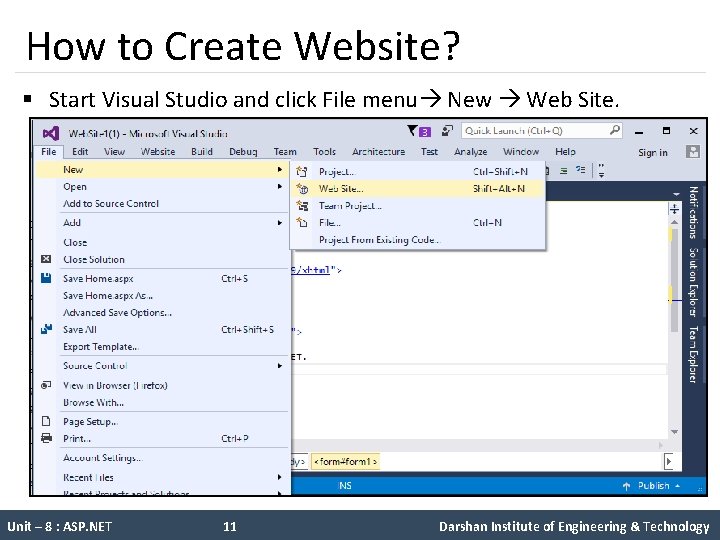Click the editor split handle icon
The width and height of the screenshot is (720, 540).
[x=674, y=209]
